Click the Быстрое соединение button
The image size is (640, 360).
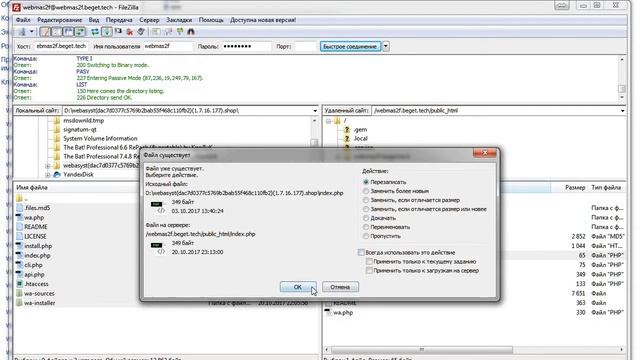[350, 47]
